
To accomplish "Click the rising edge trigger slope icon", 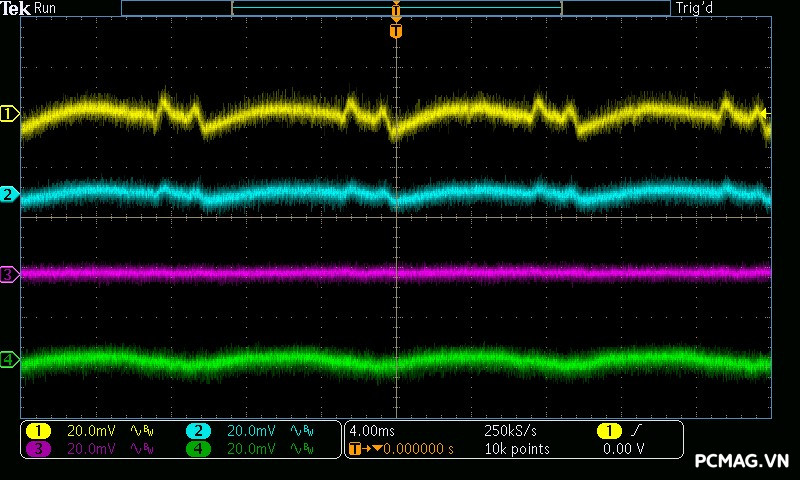I will click(x=637, y=431).
